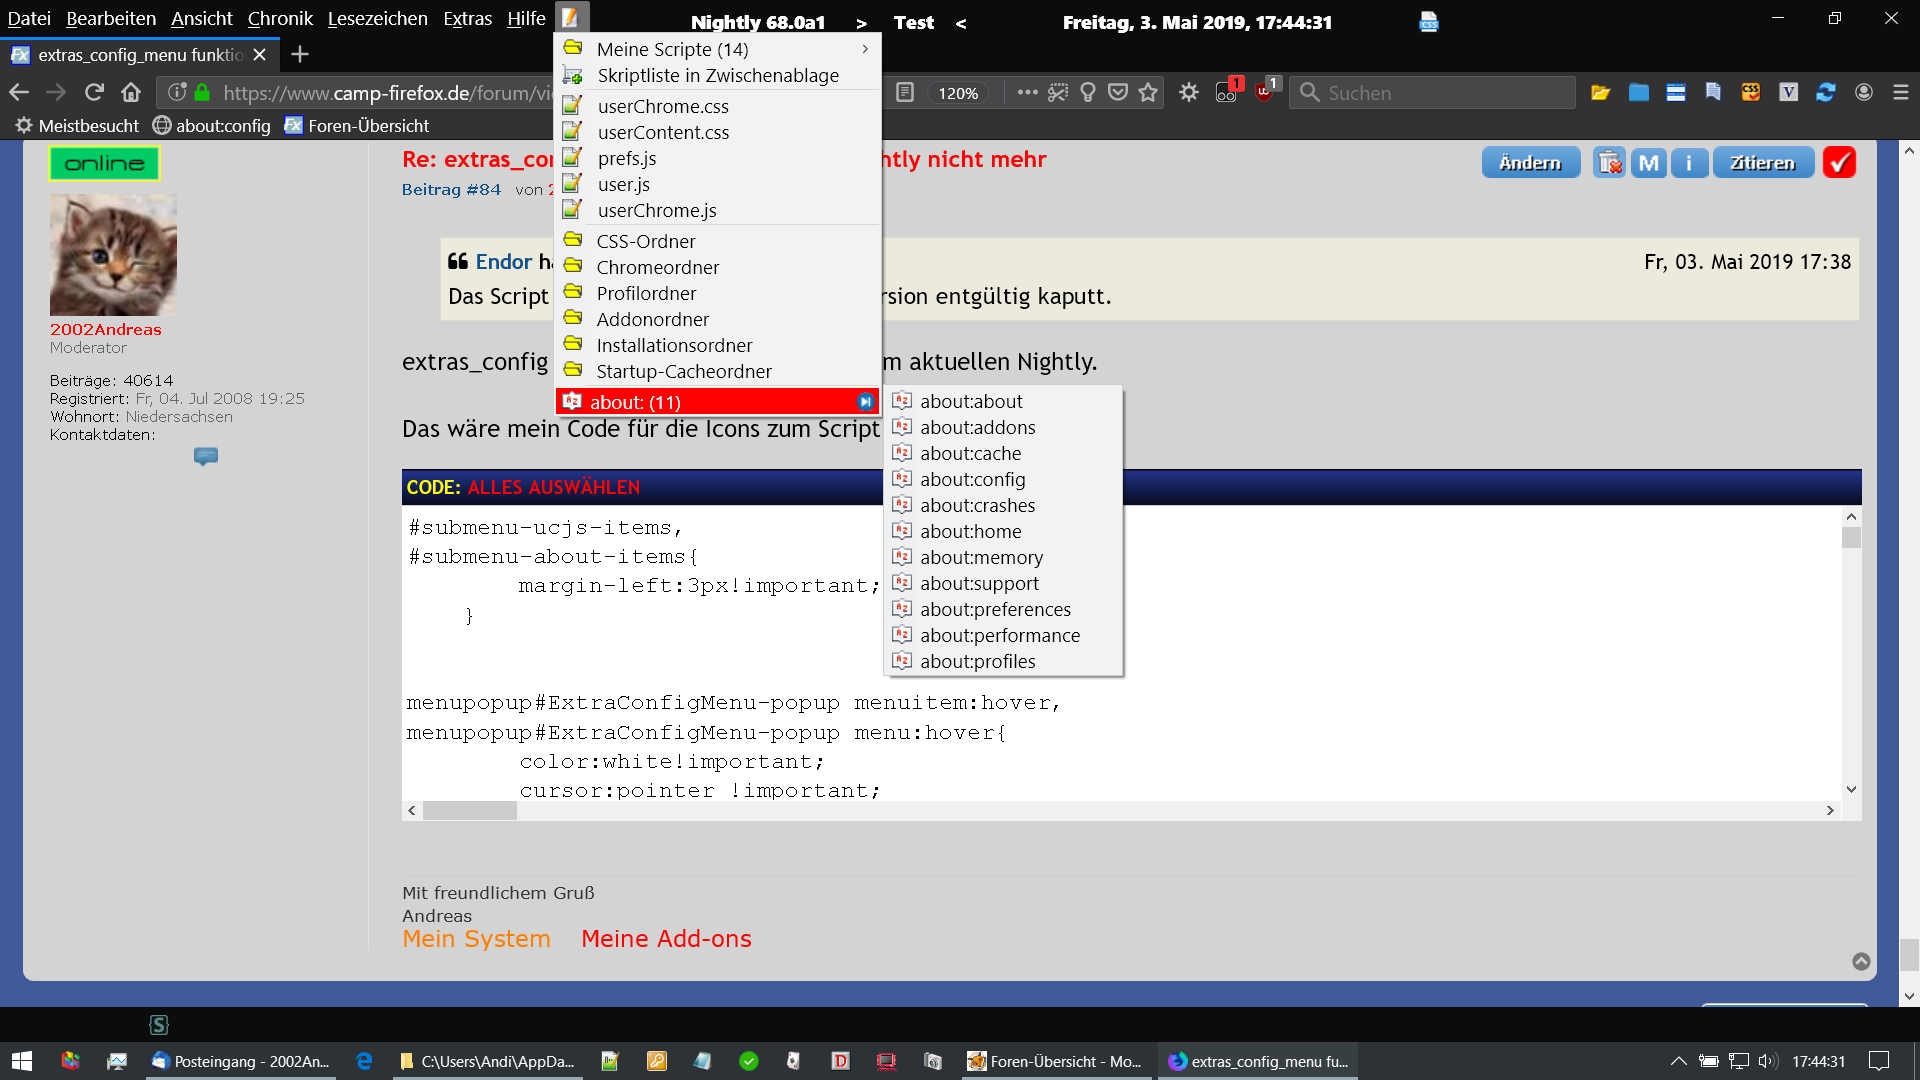Bookmark this page with the star
Image resolution: width=1920 pixels, height=1080 pixels.
[x=1148, y=93]
